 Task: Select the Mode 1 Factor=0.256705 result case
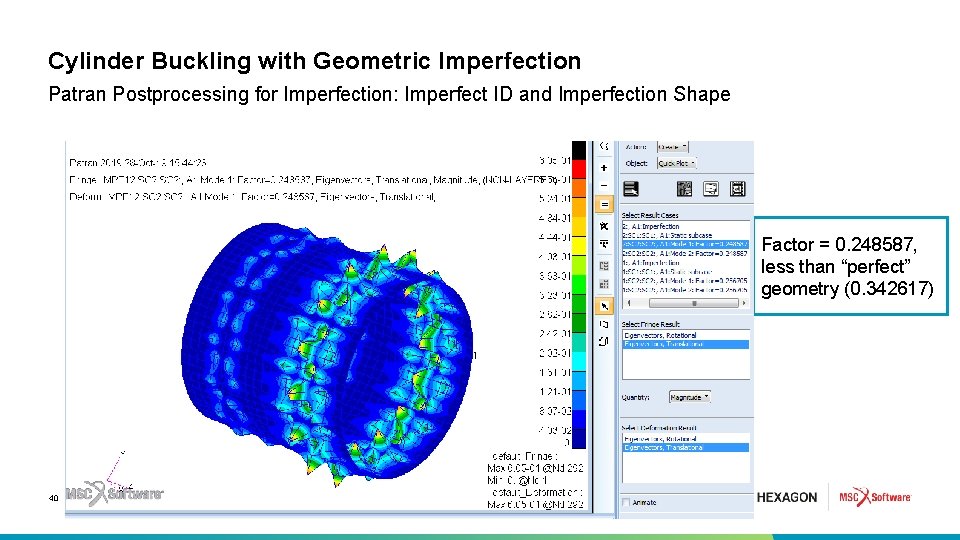(685, 280)
